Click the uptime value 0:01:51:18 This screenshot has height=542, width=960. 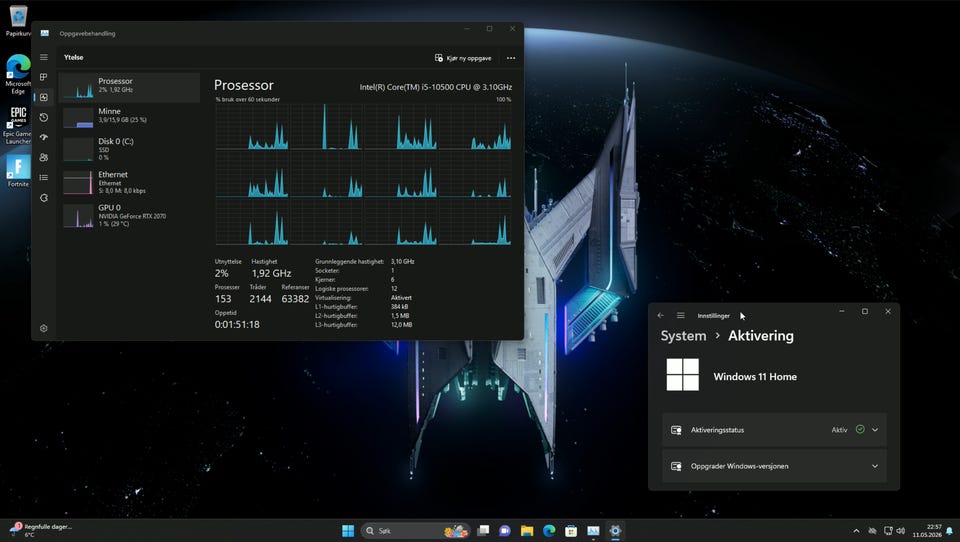click(x=237, y=325)
